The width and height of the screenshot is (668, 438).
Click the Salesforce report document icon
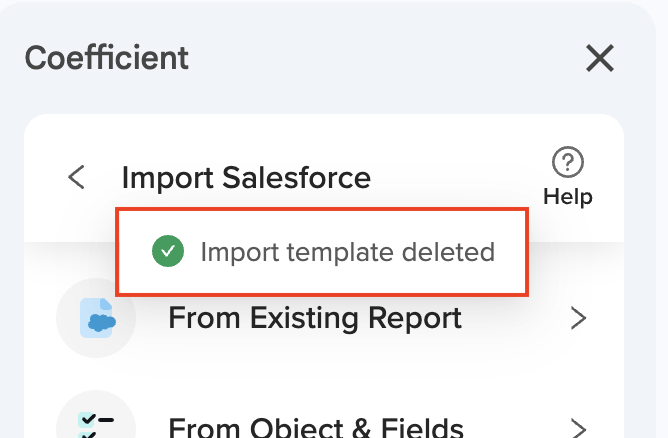click(98, 318)
